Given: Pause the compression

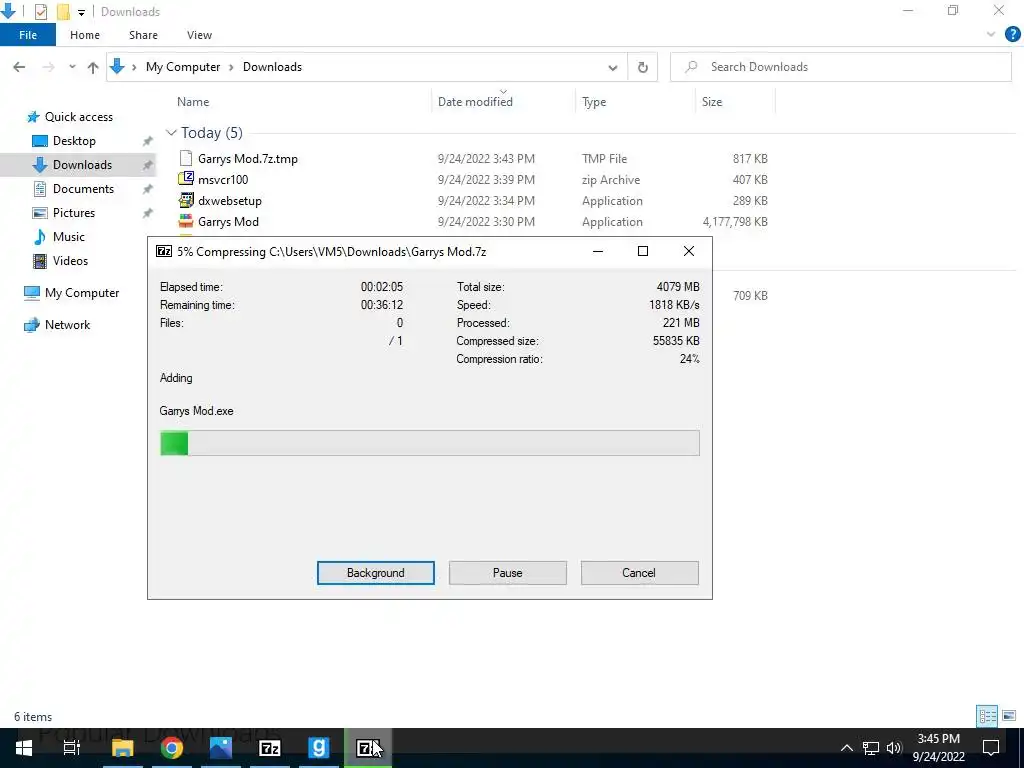Looking at the screenshot, I should pyautogui.click(x=507, y=573).
